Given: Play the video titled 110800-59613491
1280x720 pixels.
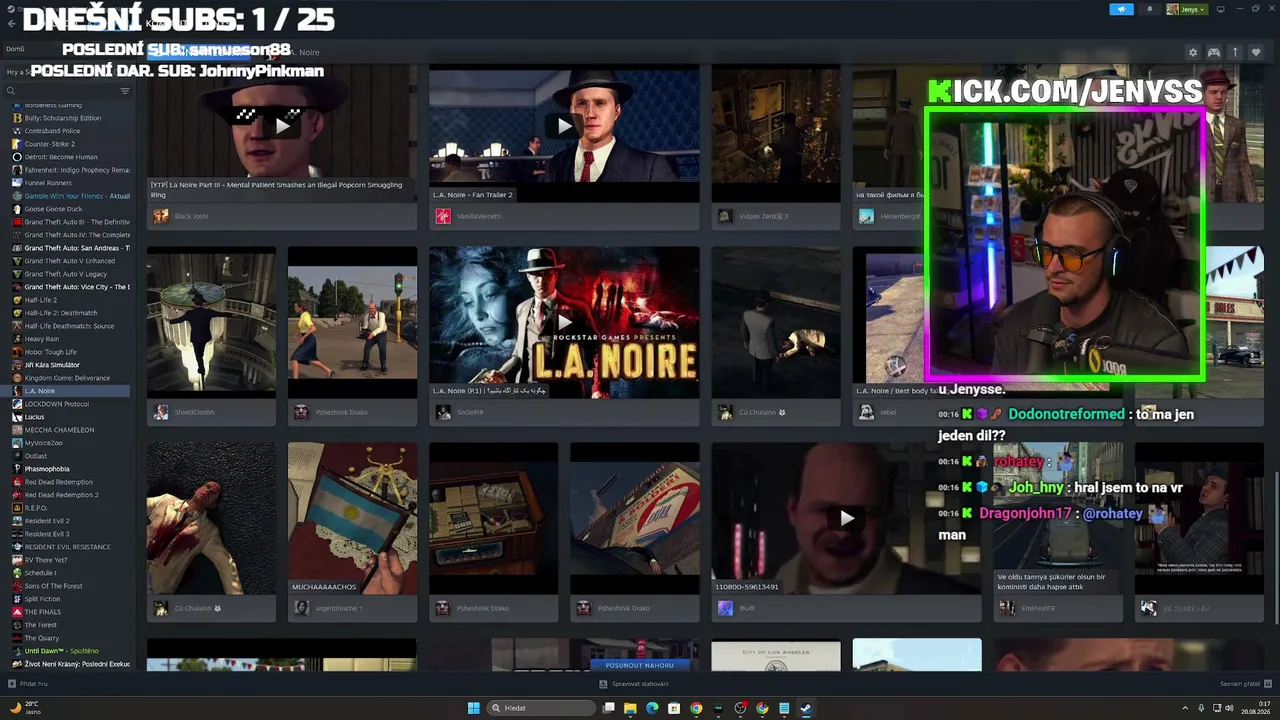Looking at the screenshot, I should pyautogui.click(x=846, y=518).
